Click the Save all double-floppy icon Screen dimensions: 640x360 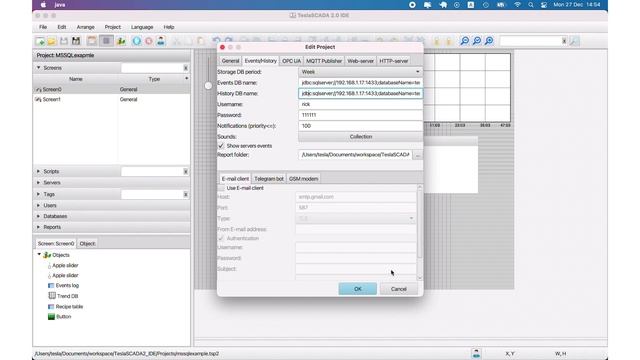[x=76, y=41]
